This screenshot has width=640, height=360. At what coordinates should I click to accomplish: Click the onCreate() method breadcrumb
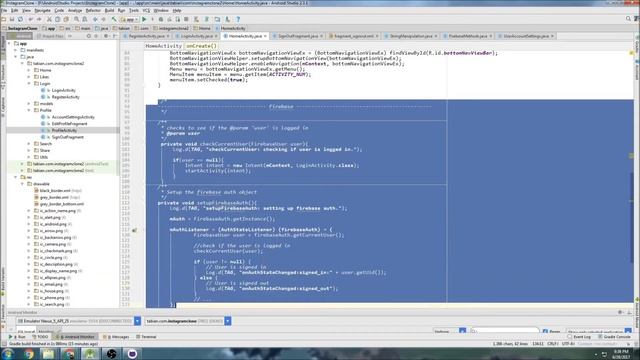[201, 46]
